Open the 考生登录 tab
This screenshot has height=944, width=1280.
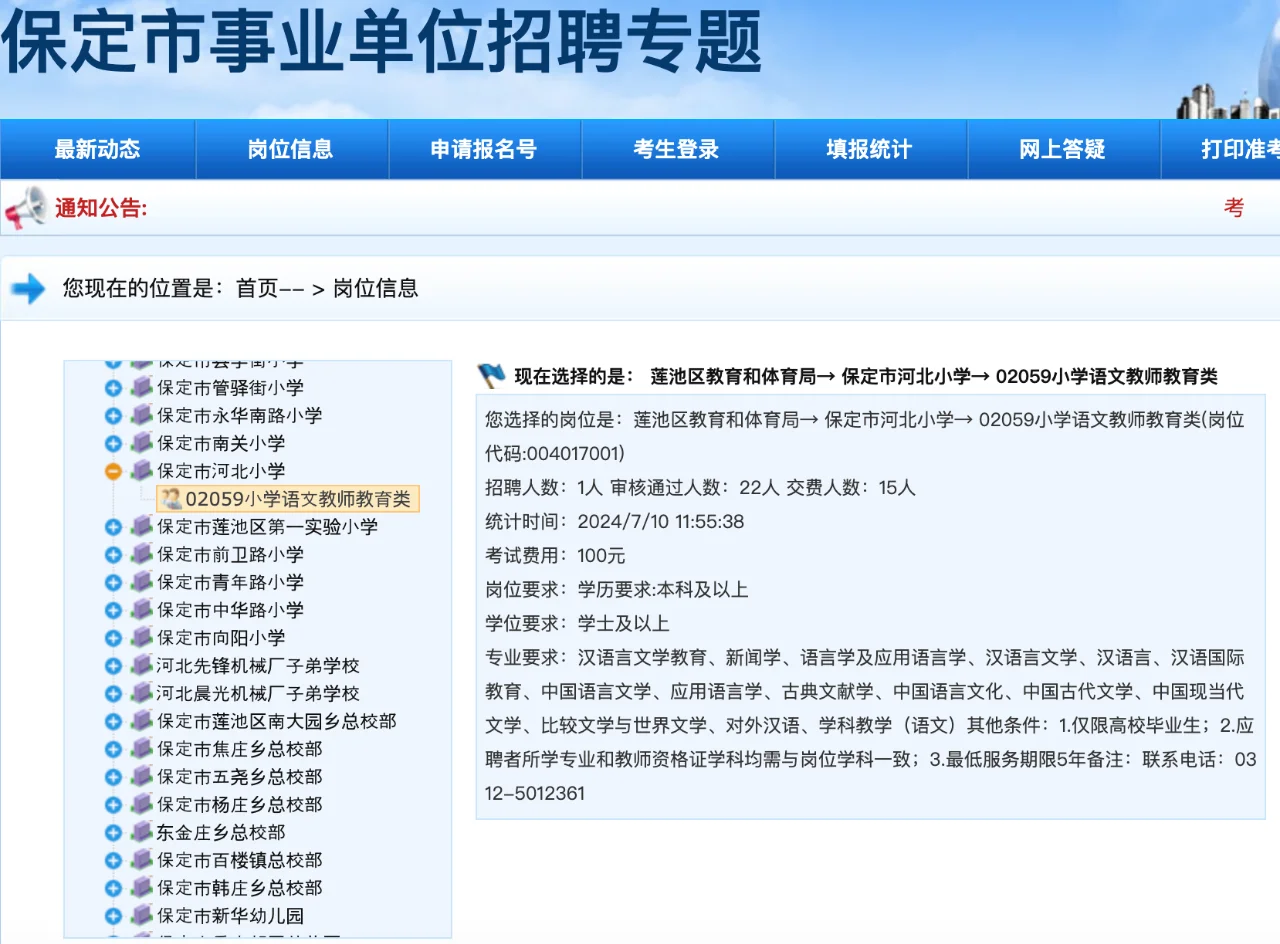pos(678,148)
